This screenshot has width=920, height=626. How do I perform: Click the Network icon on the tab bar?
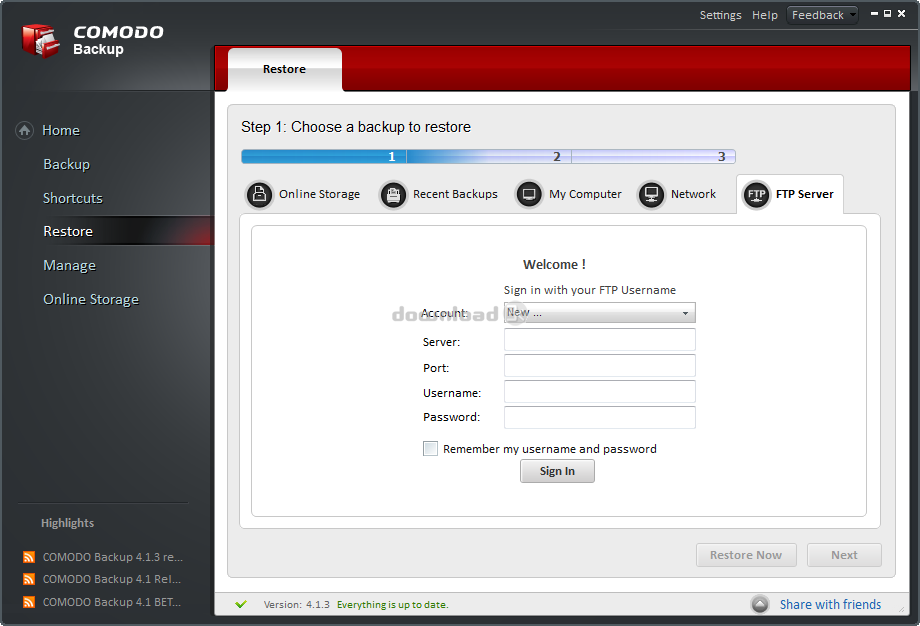652,194
